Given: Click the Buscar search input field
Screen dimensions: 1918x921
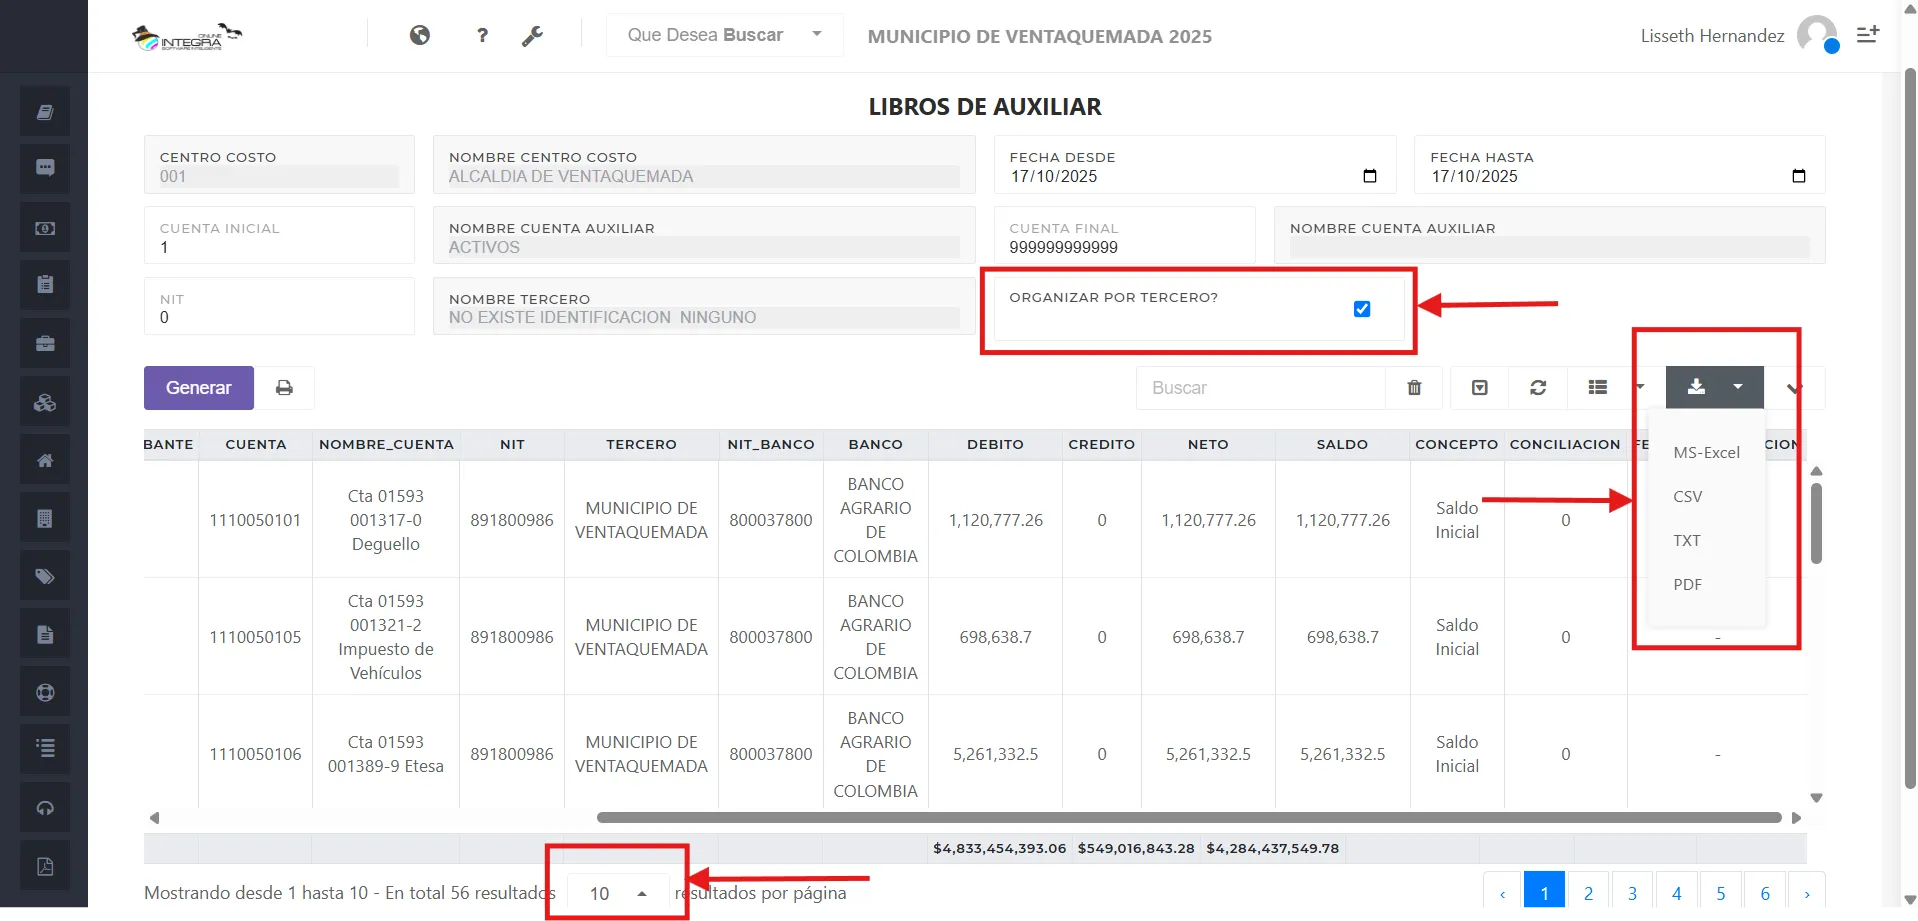Looking at the screenshot, I should click(x=1260, y=387).
